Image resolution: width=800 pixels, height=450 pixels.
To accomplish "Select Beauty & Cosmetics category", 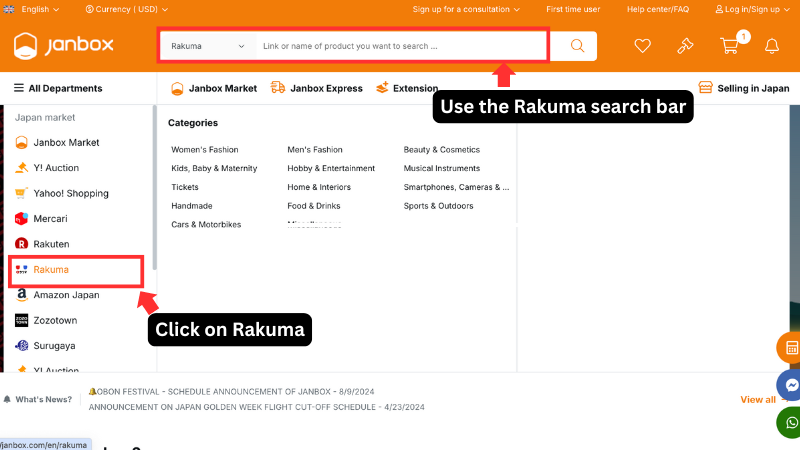I will (442, 149).
